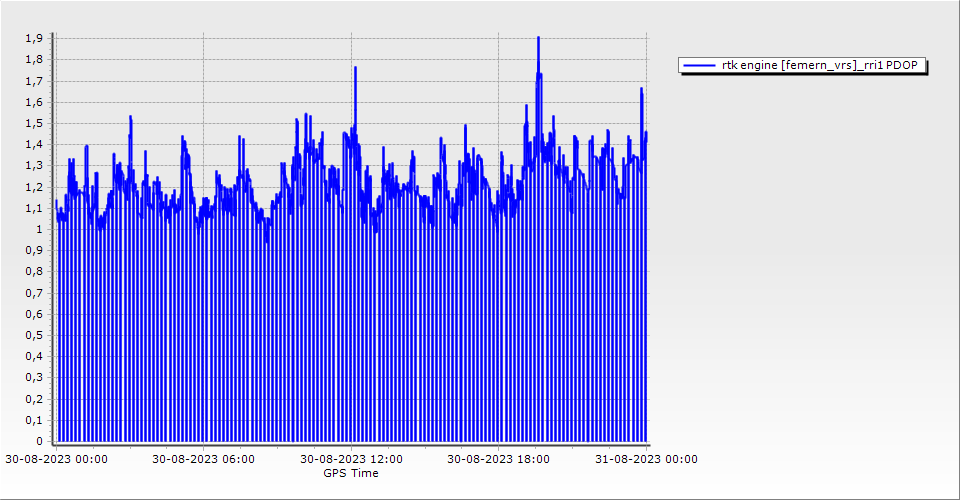Select the 0,5 value on the Y axis
Screen dimensions: 960x500
(34, 335)
